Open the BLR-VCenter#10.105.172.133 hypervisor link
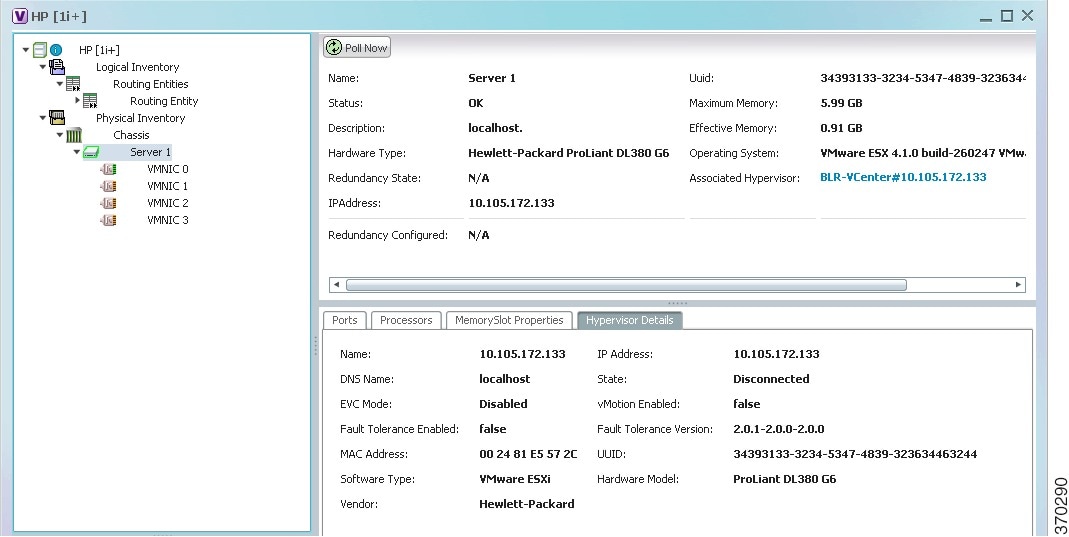The image size is (1069, 537). click(903, 177)
